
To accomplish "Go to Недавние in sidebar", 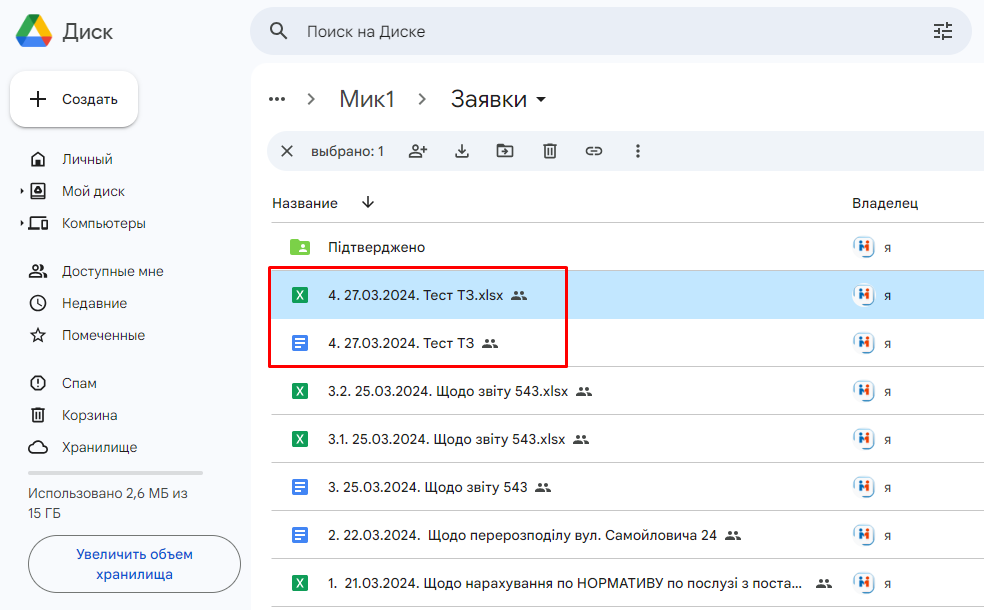I will [x=94, y=303].
